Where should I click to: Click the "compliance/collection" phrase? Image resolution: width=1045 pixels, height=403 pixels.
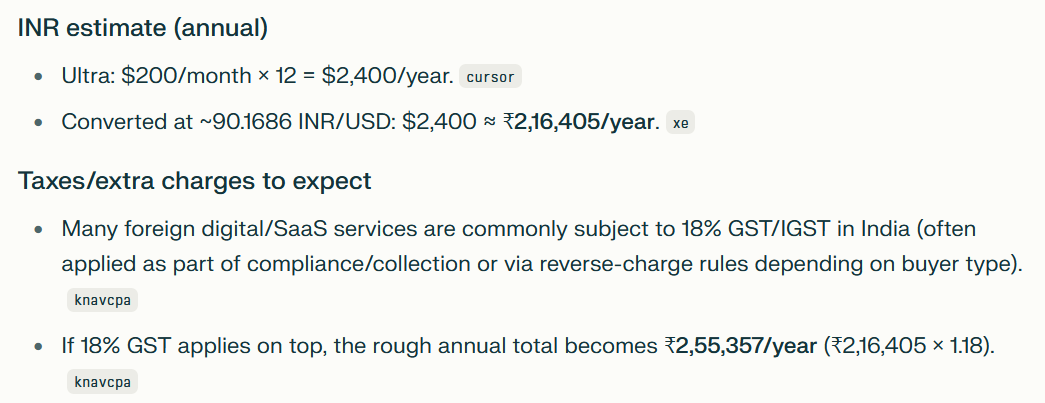click(362, 264)
